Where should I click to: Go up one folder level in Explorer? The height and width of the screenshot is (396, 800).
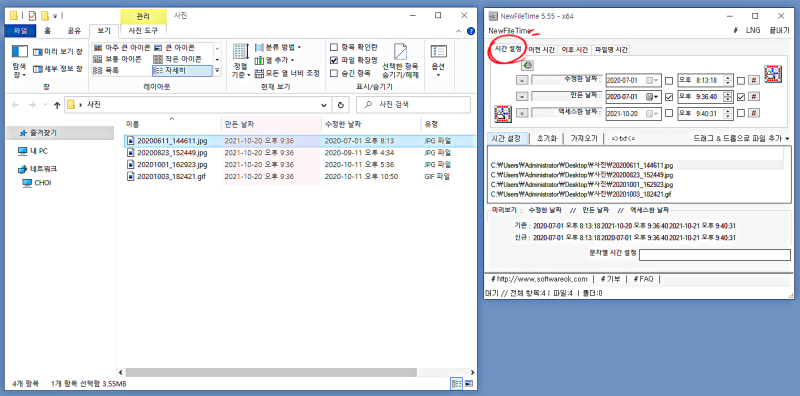[x=57, y=105]
